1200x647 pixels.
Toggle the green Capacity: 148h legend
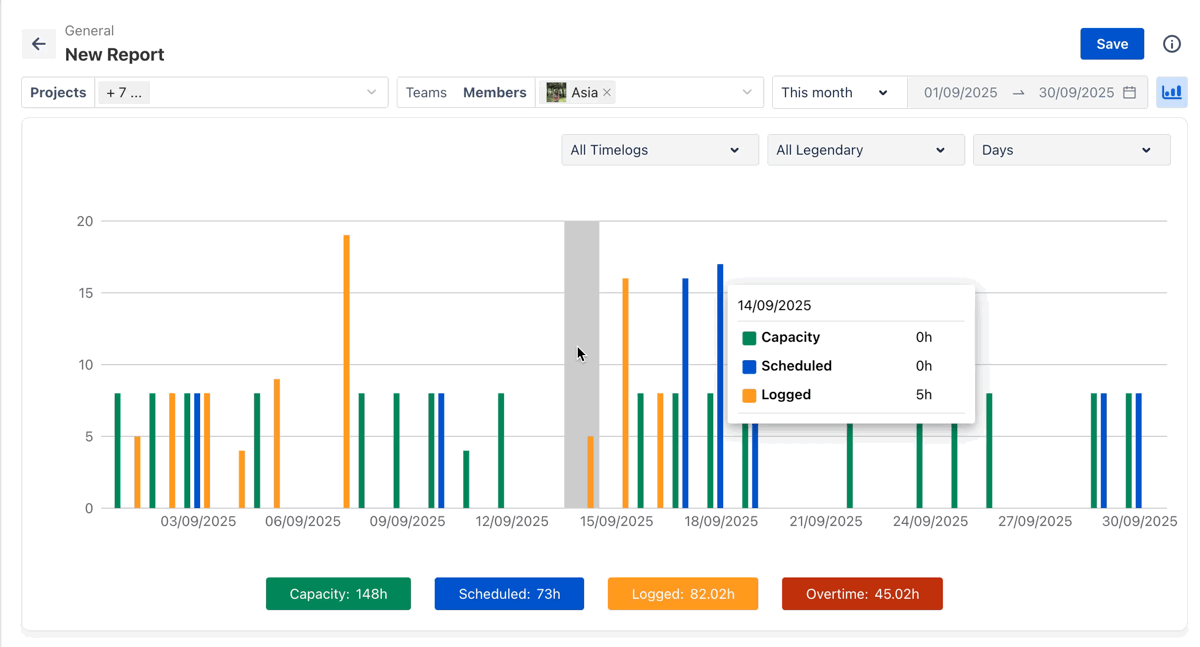pyautogui.click(x=338, y=594)
